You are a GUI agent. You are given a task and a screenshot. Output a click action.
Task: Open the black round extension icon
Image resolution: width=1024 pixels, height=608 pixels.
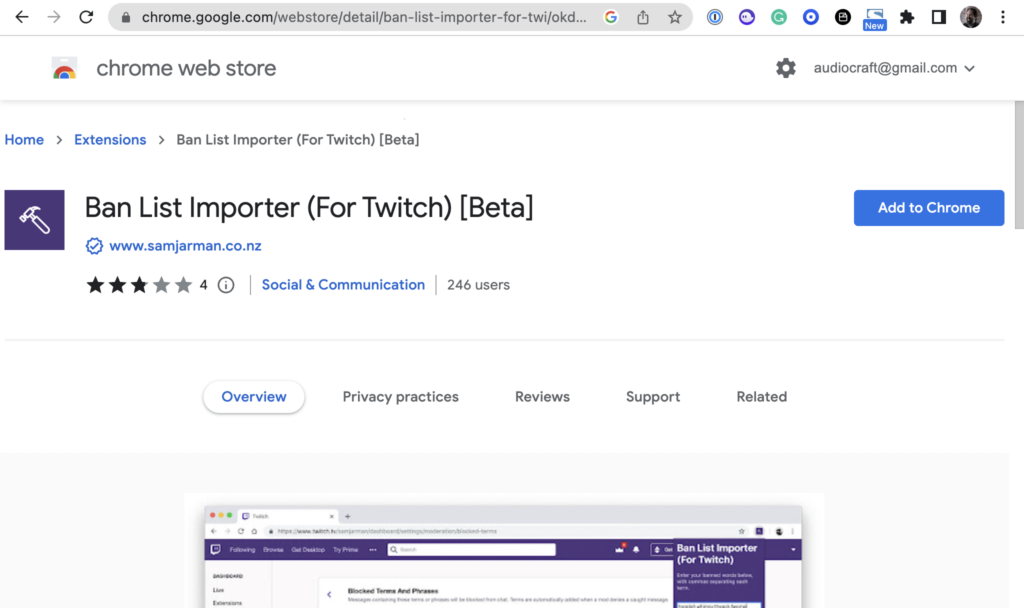coord(842,18)
